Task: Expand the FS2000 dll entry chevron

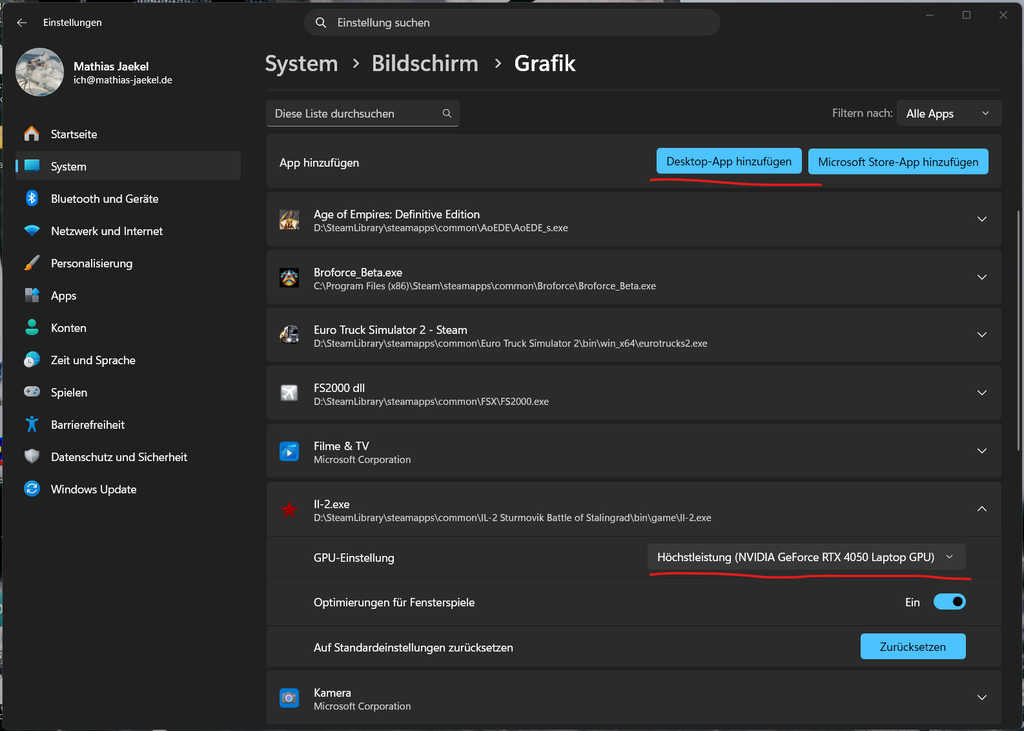Action: 982,393
